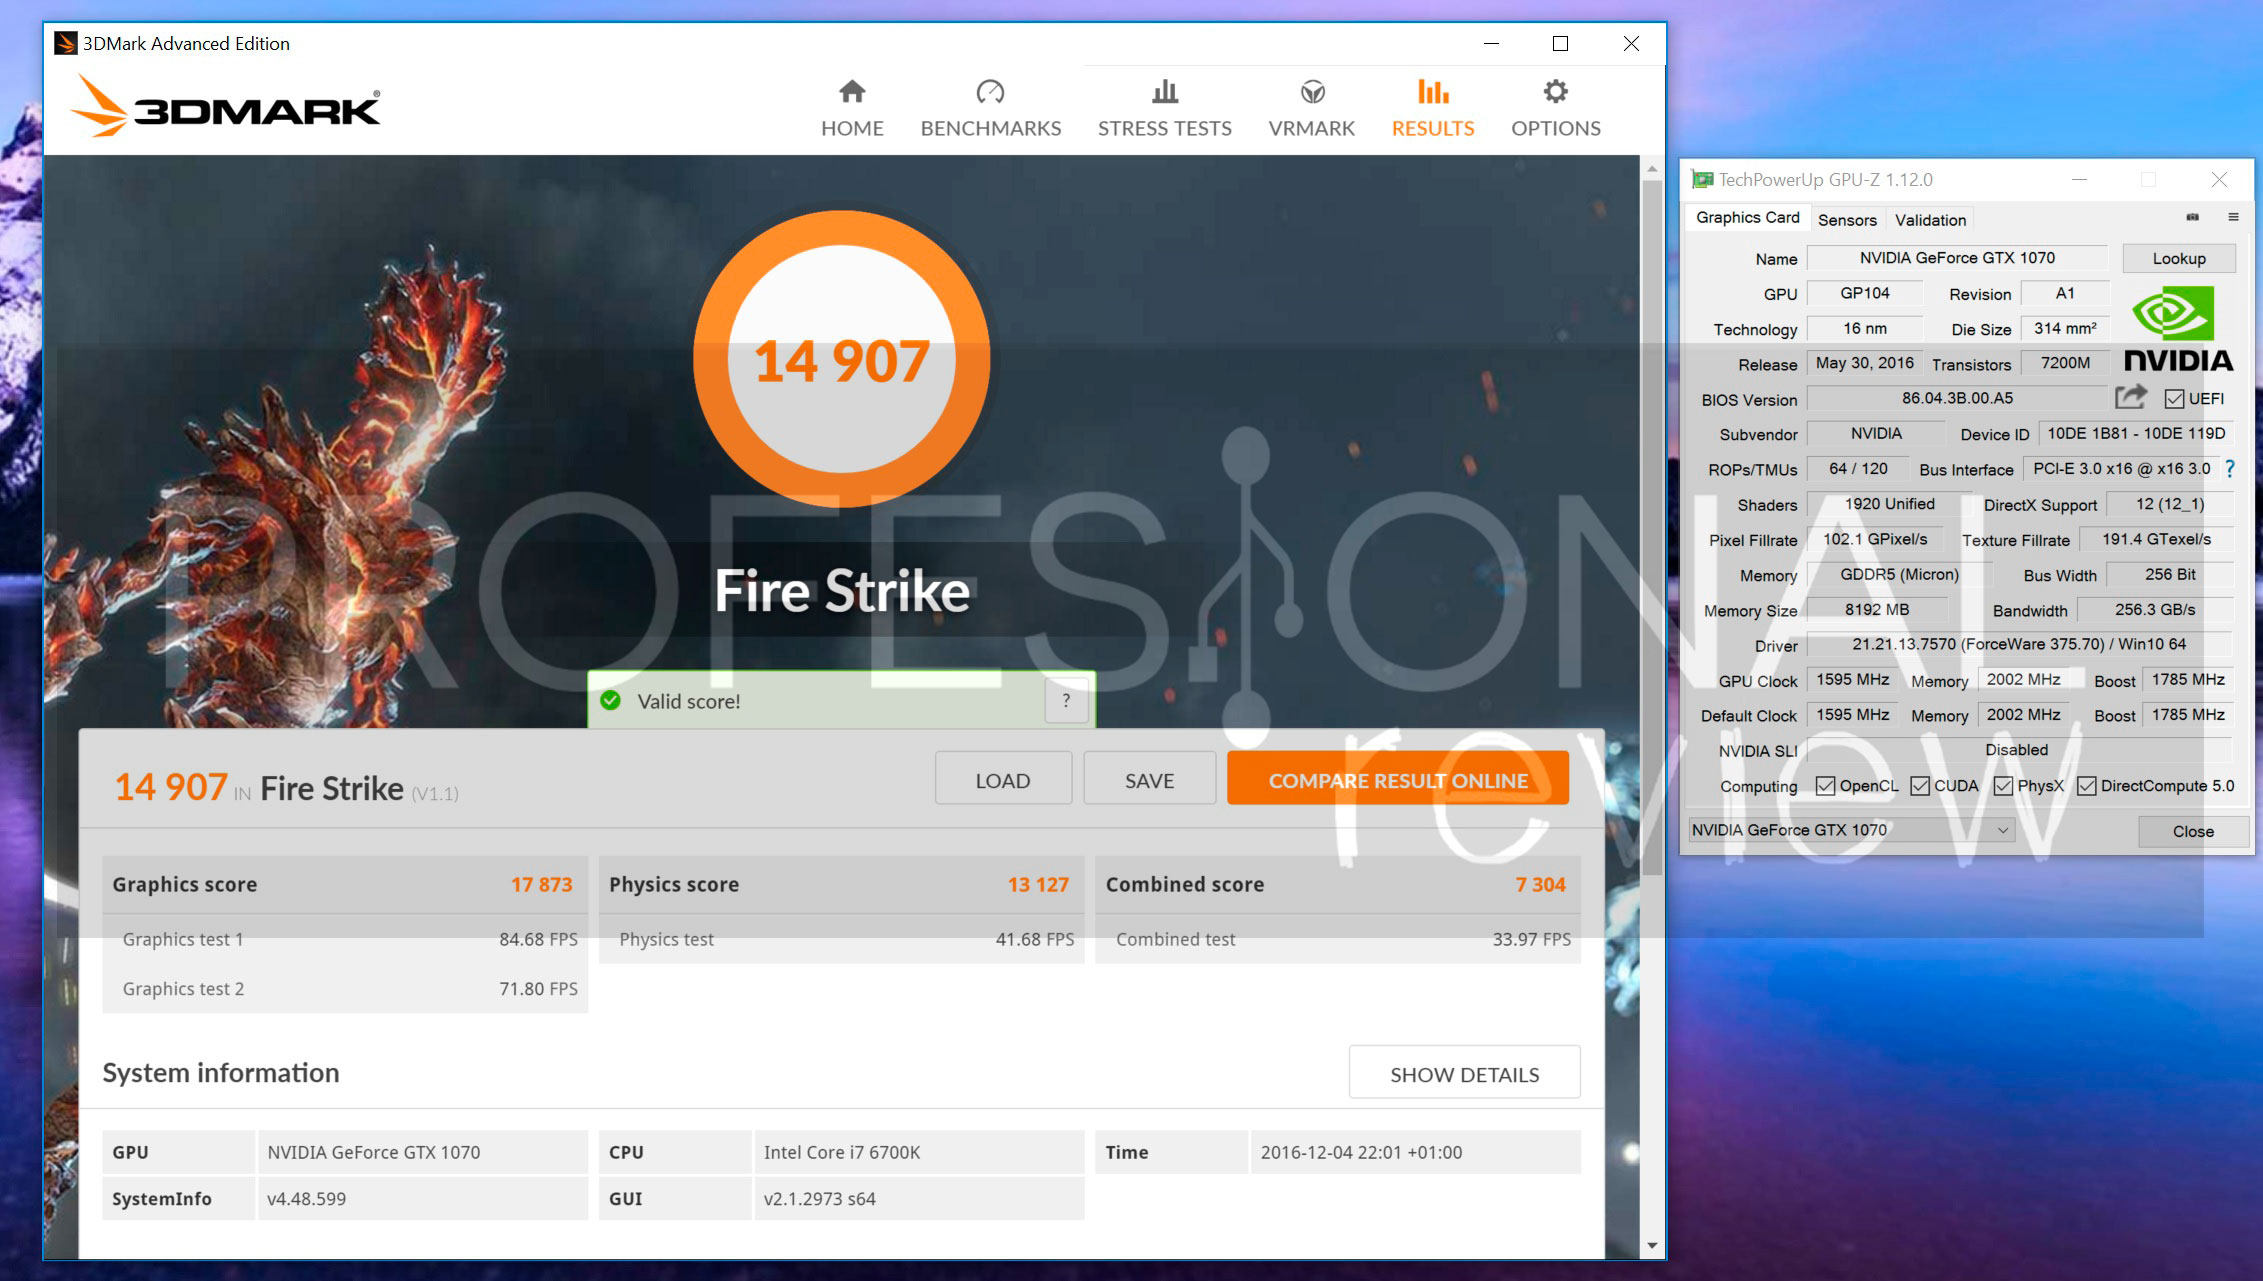The height and width of the screenshot is (1281, 2263).
Task: Open the Sensors tab in GPU-Z
Action: 1847,220
